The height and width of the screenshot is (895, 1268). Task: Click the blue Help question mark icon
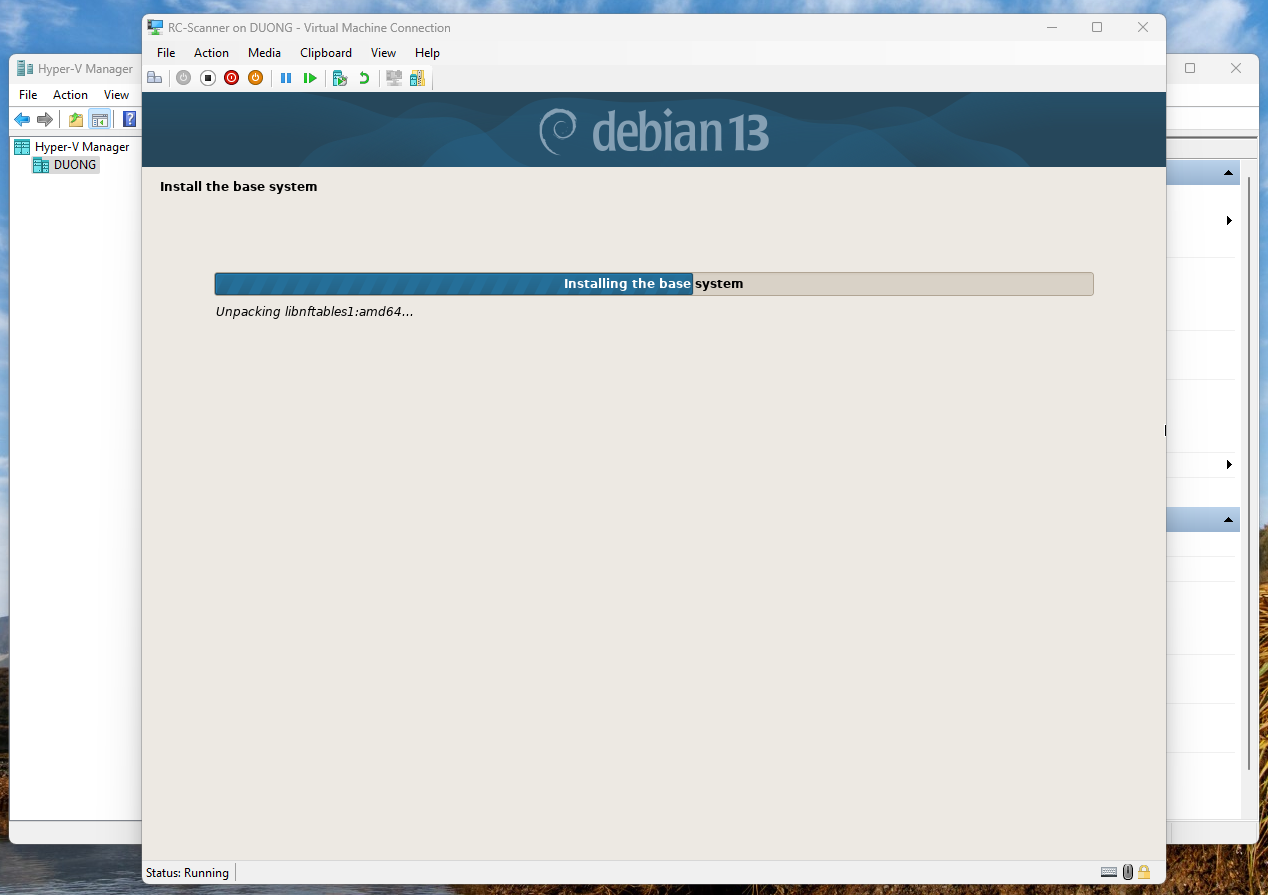[x=129, y=120]
